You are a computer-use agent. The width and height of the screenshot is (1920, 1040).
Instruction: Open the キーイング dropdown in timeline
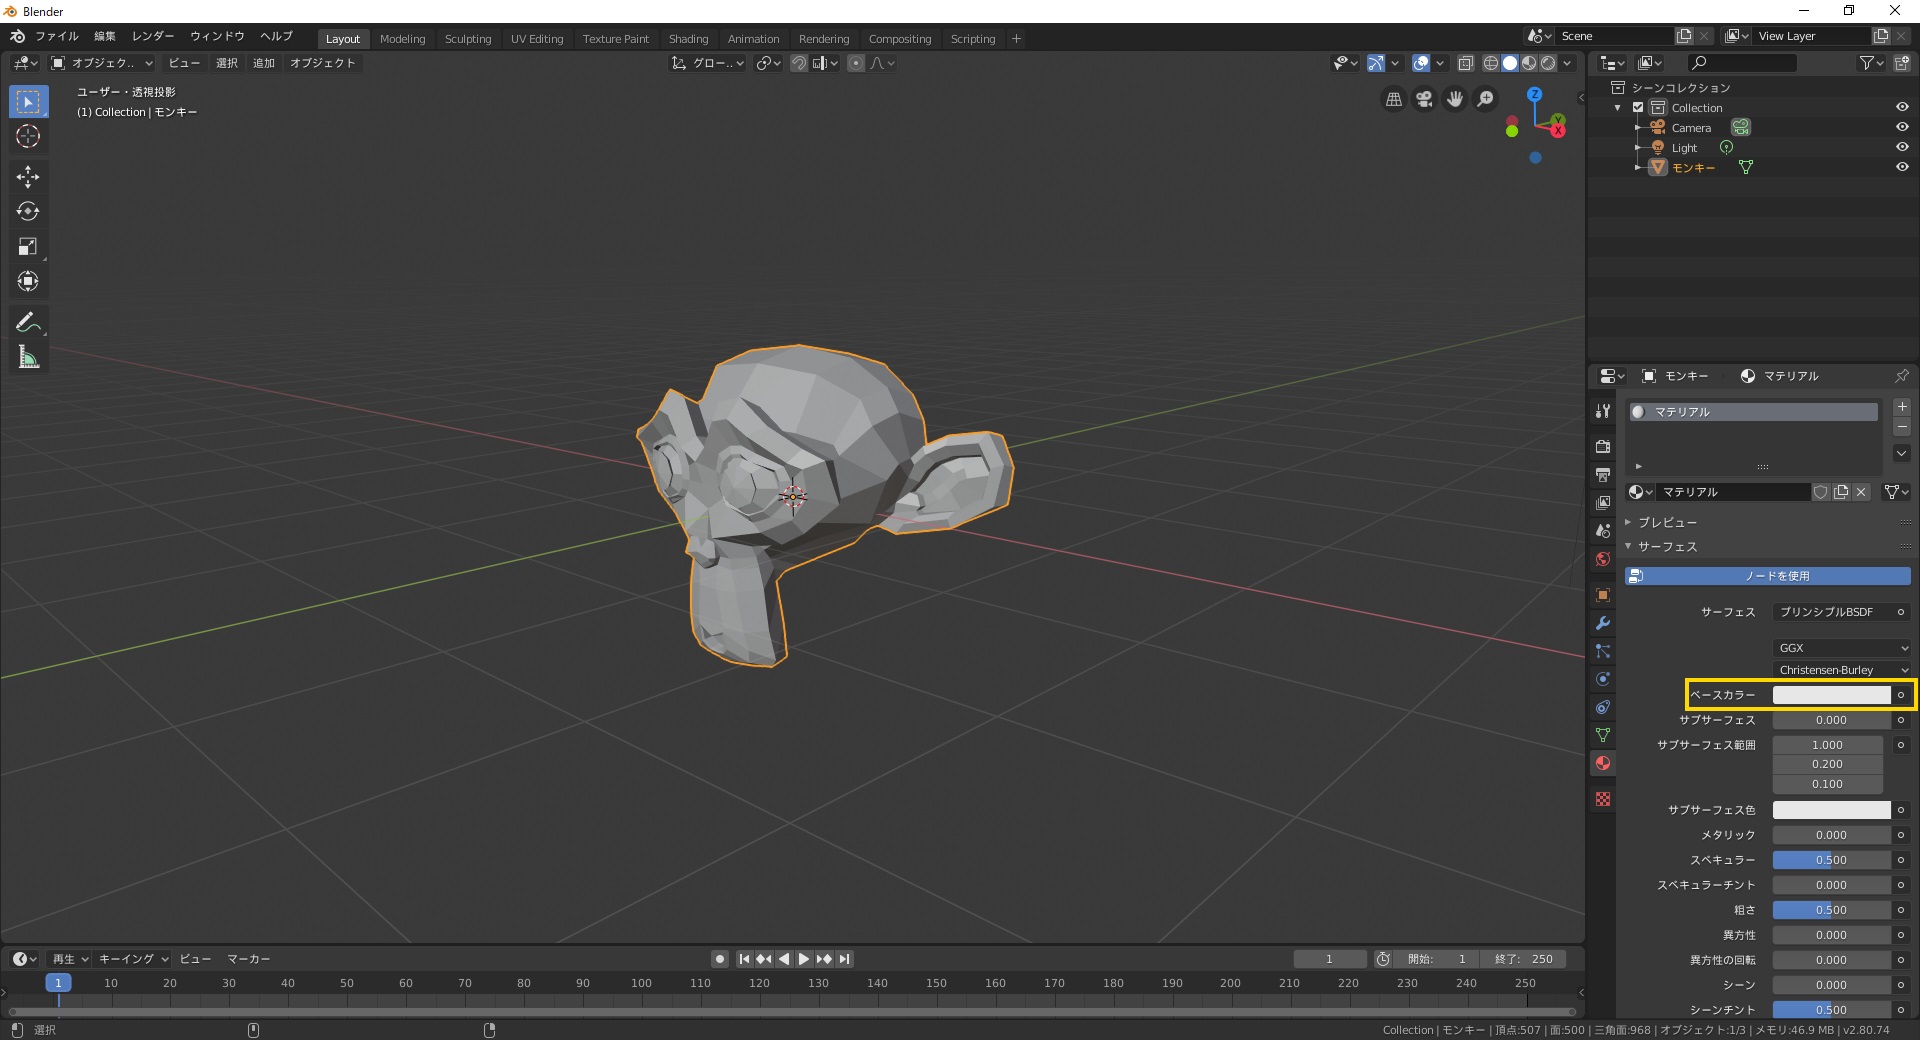point(133,959)
